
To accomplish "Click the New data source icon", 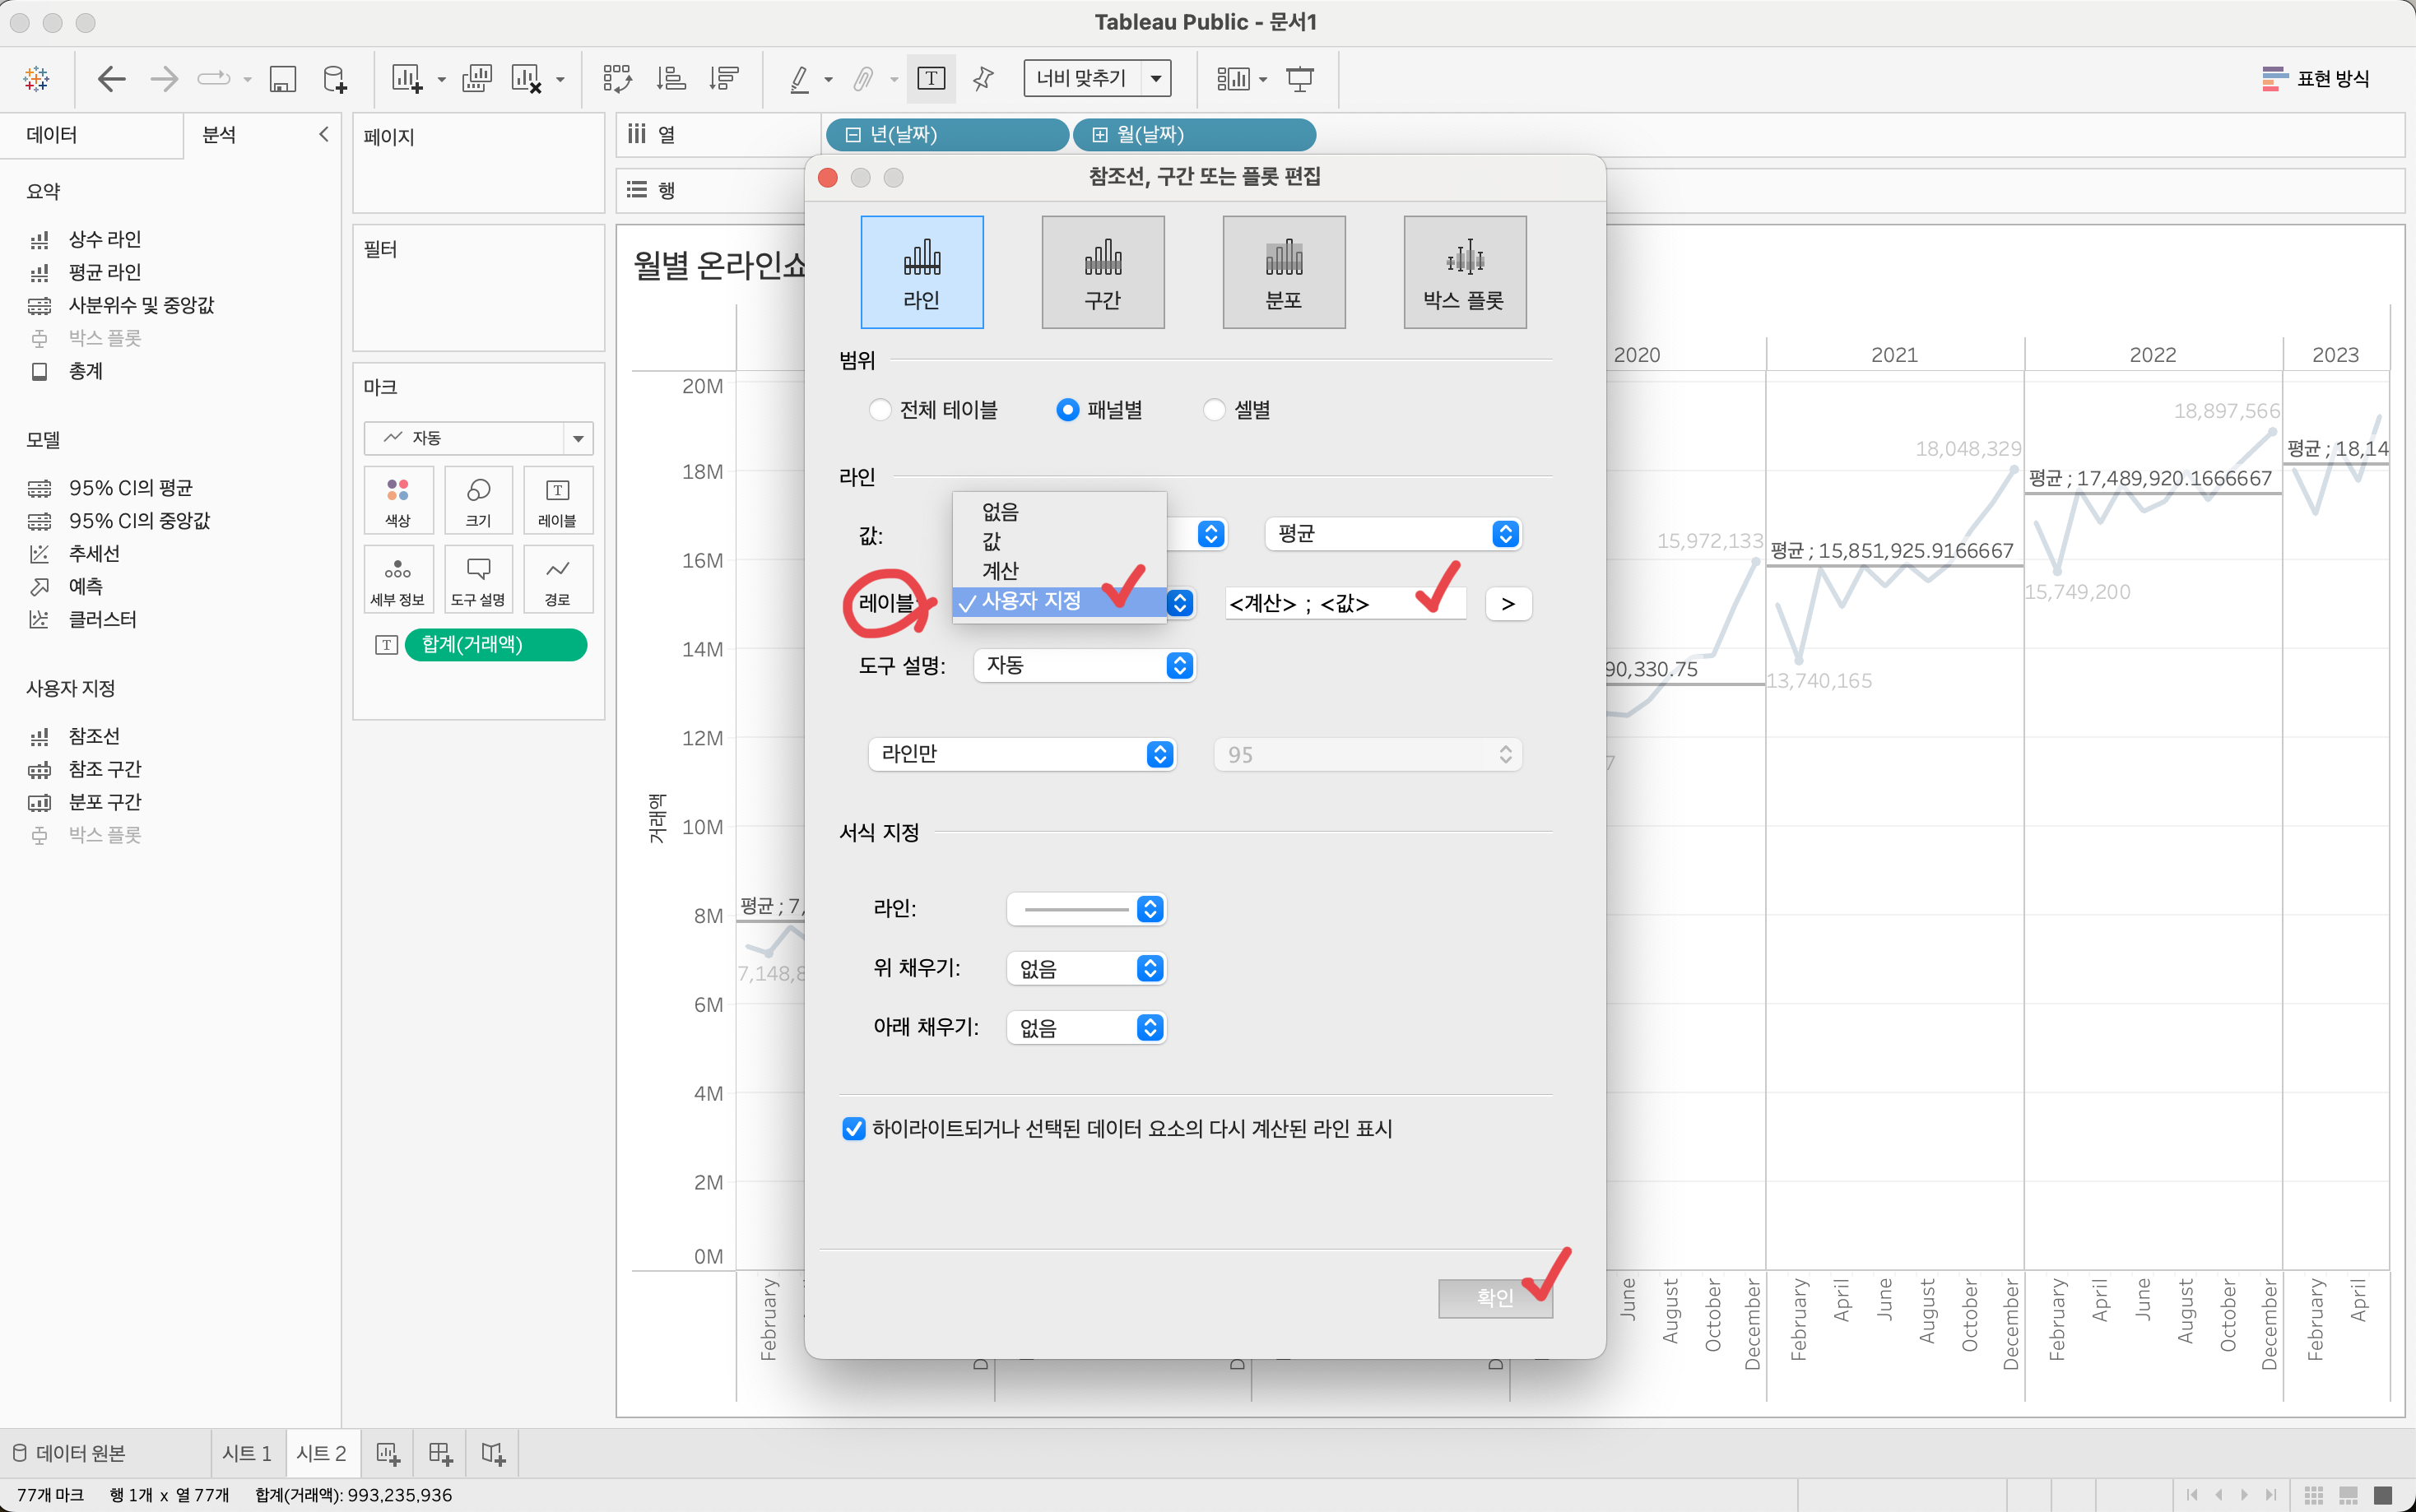I will pos(335,78).
